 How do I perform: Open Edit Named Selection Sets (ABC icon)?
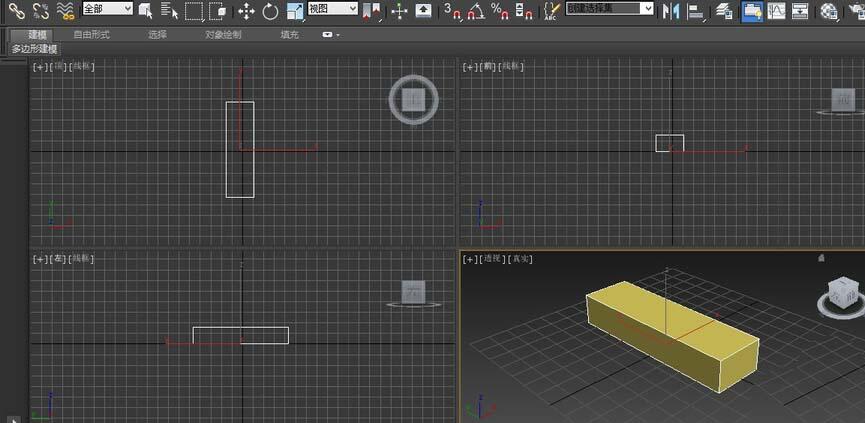point(552,10)
